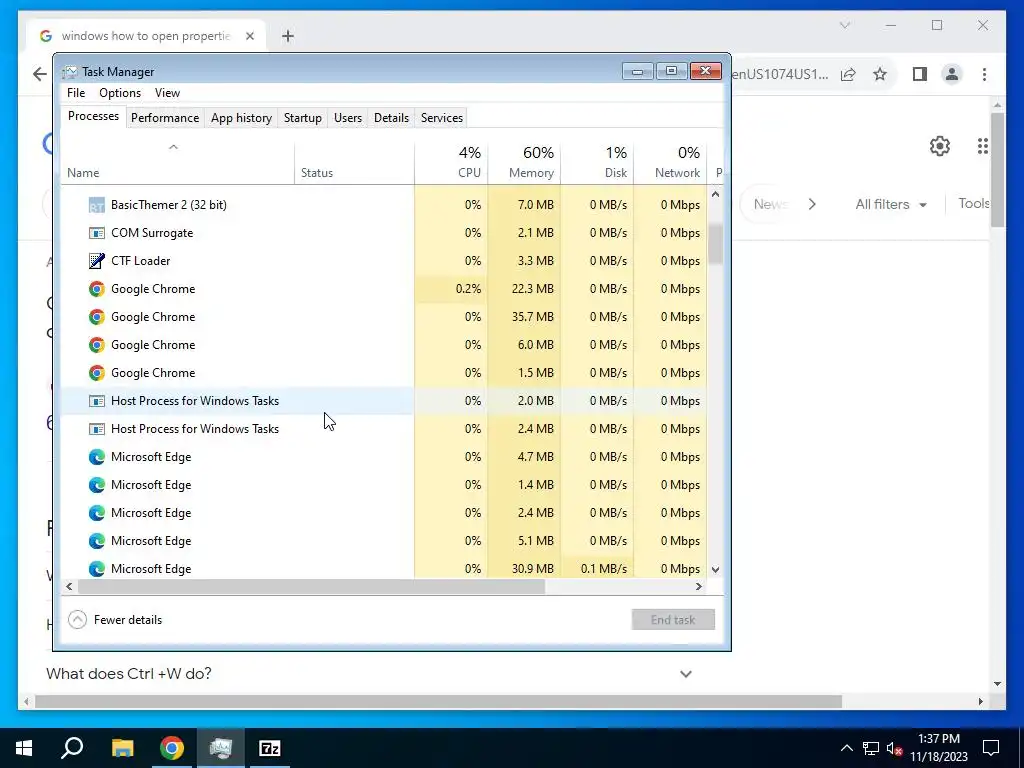
Task: Select the first Host Process for Windows Tasks row
Action: tap(384, 401)
